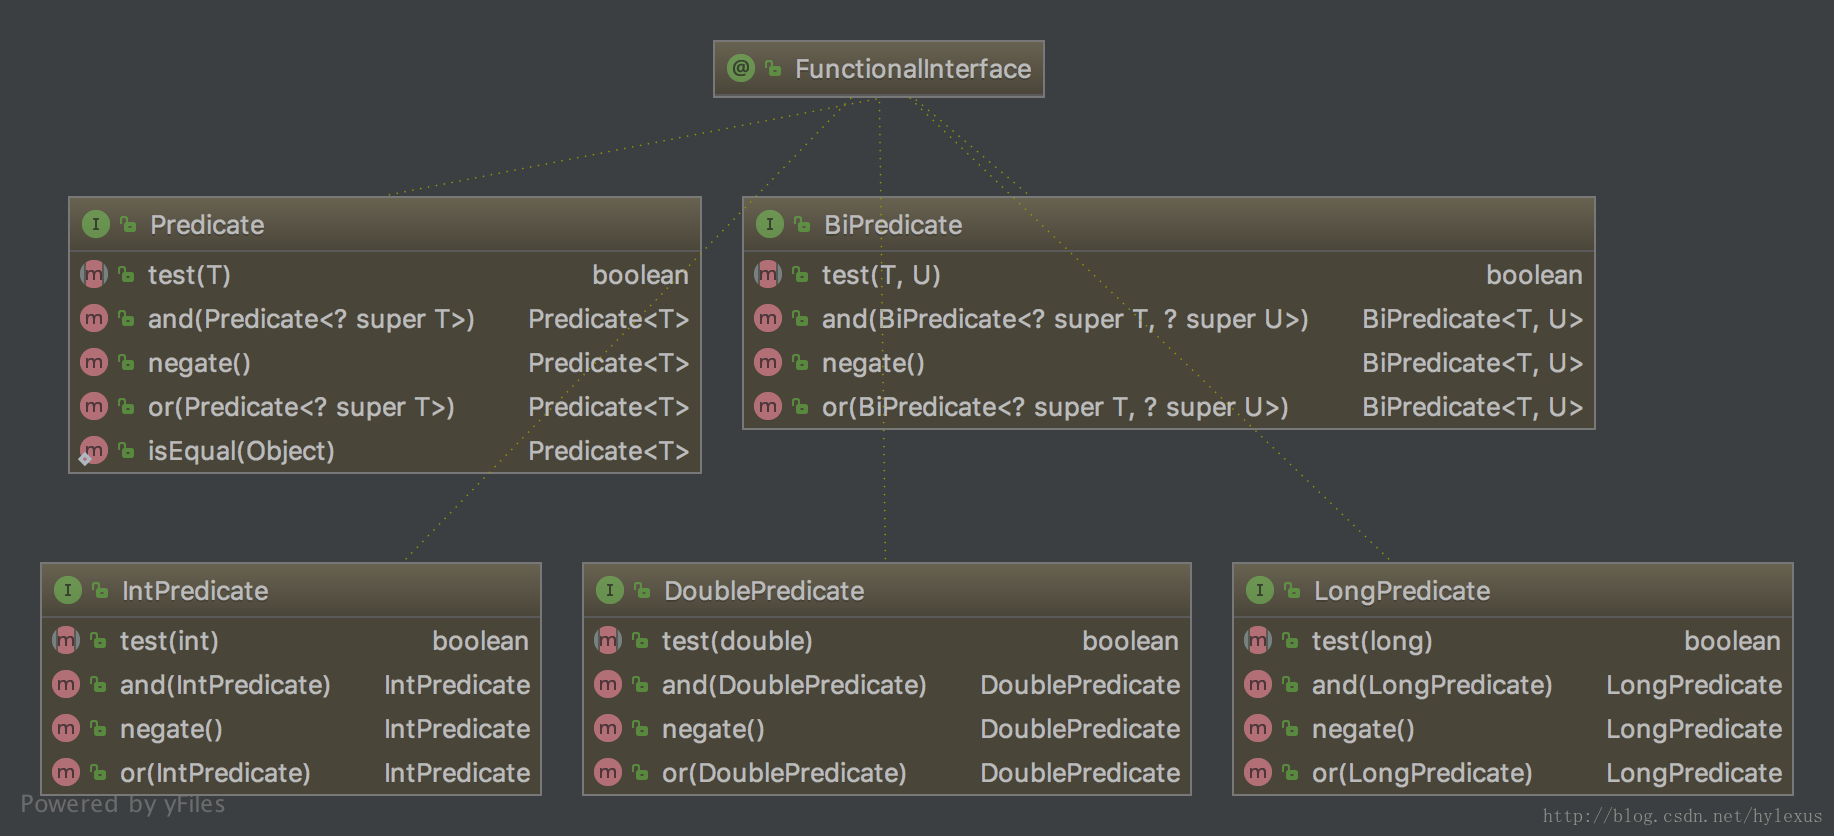1834x836 pixels.
Task: Select the test(long) method name
Action: (x=1372, y=641)
